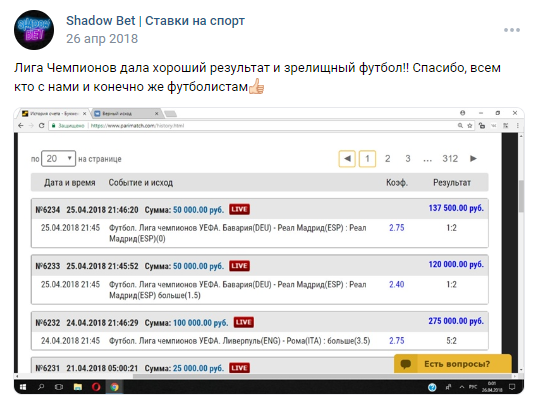Switch to the История счета browser tab
Screen dimensions: 533x404
[54, 113]
